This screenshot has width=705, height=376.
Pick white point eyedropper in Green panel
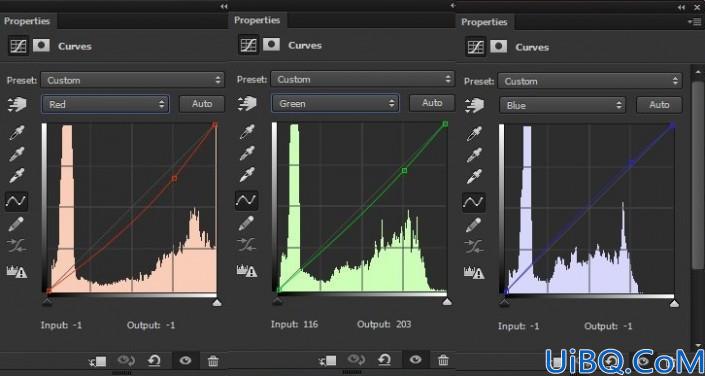click(x=247, y=175)
